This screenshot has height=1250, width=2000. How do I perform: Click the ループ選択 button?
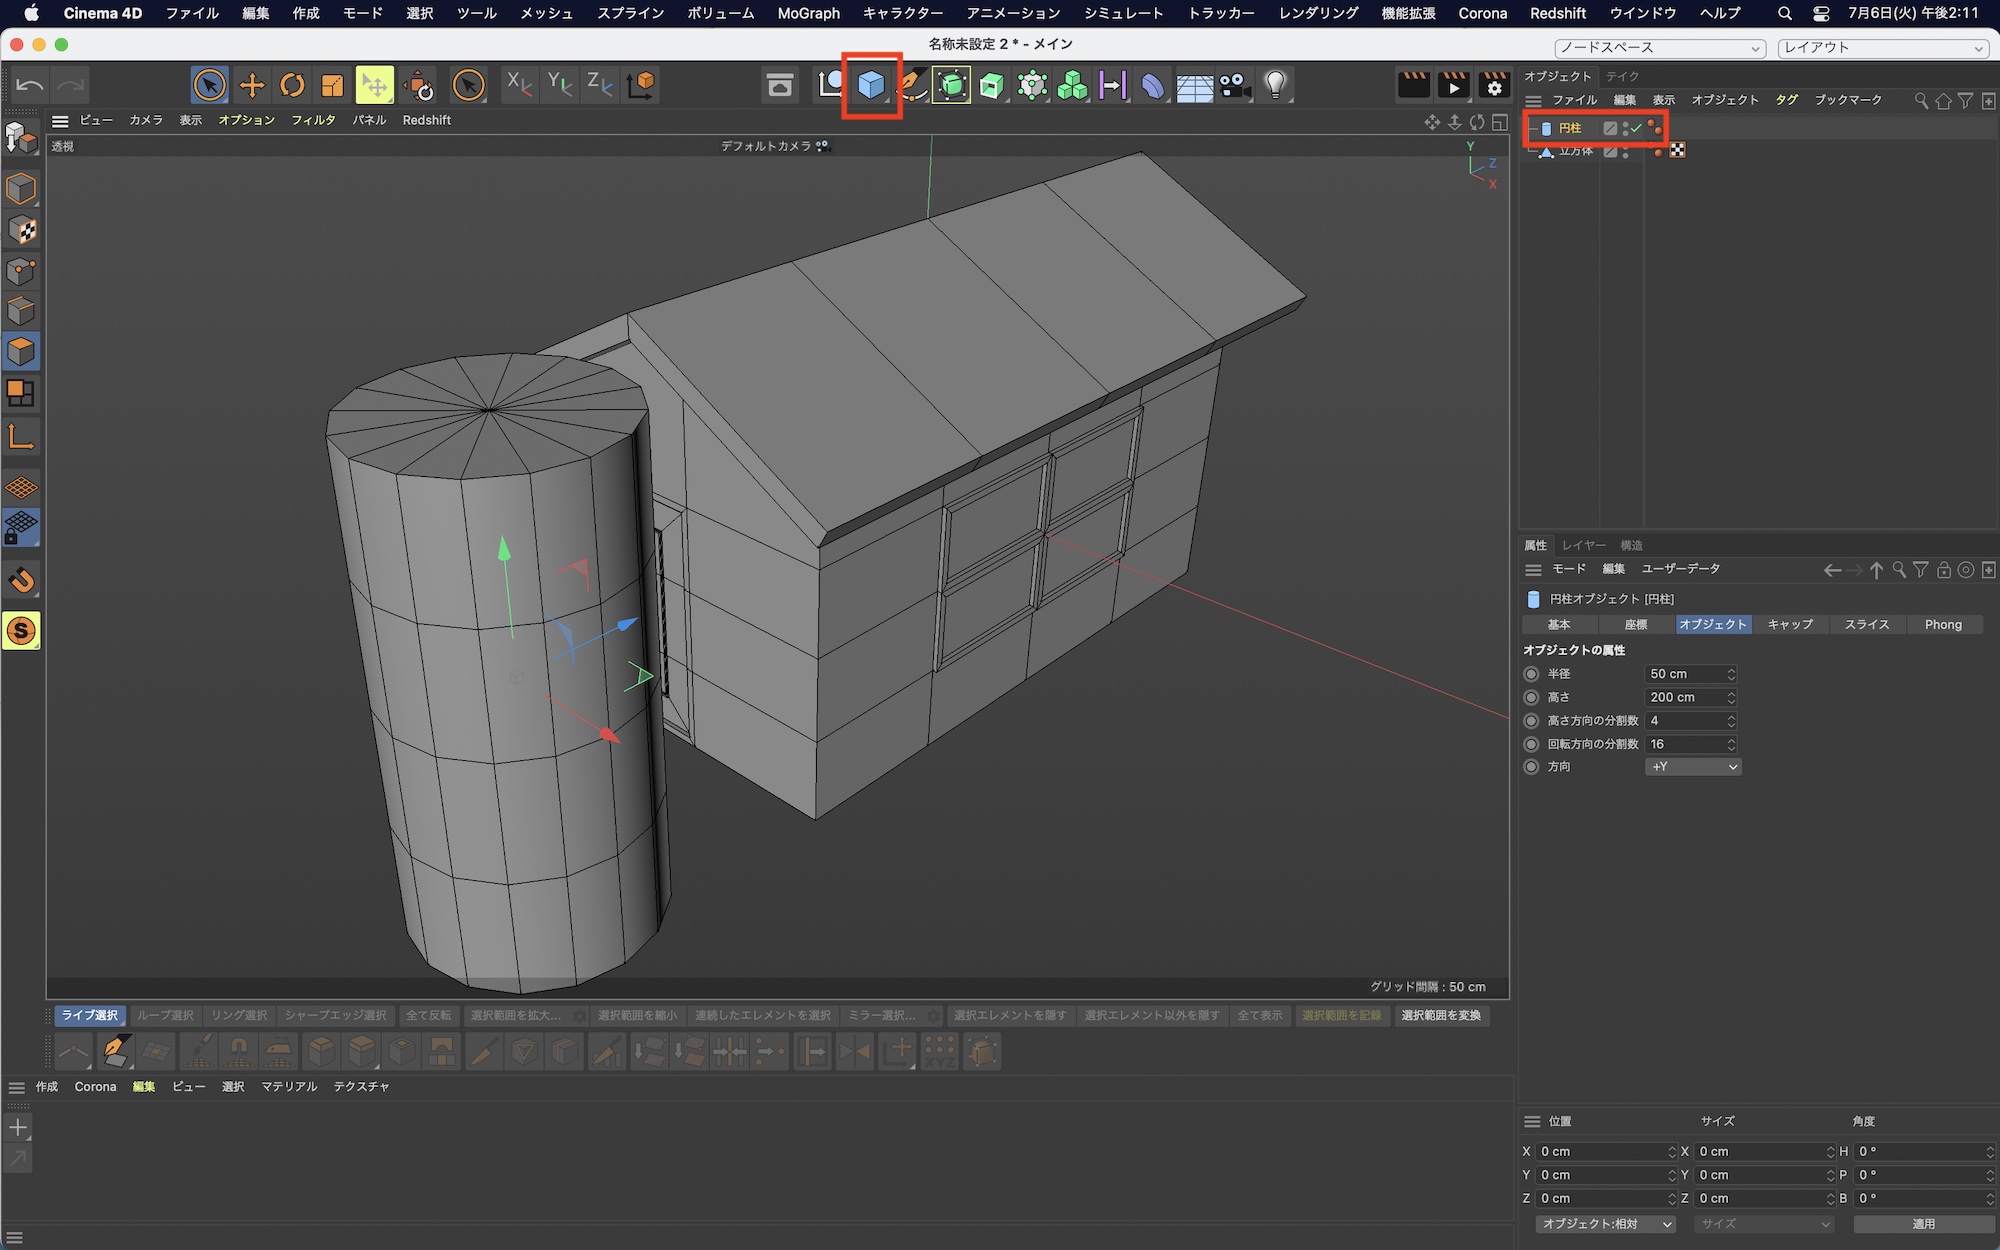click(165, 1015)
